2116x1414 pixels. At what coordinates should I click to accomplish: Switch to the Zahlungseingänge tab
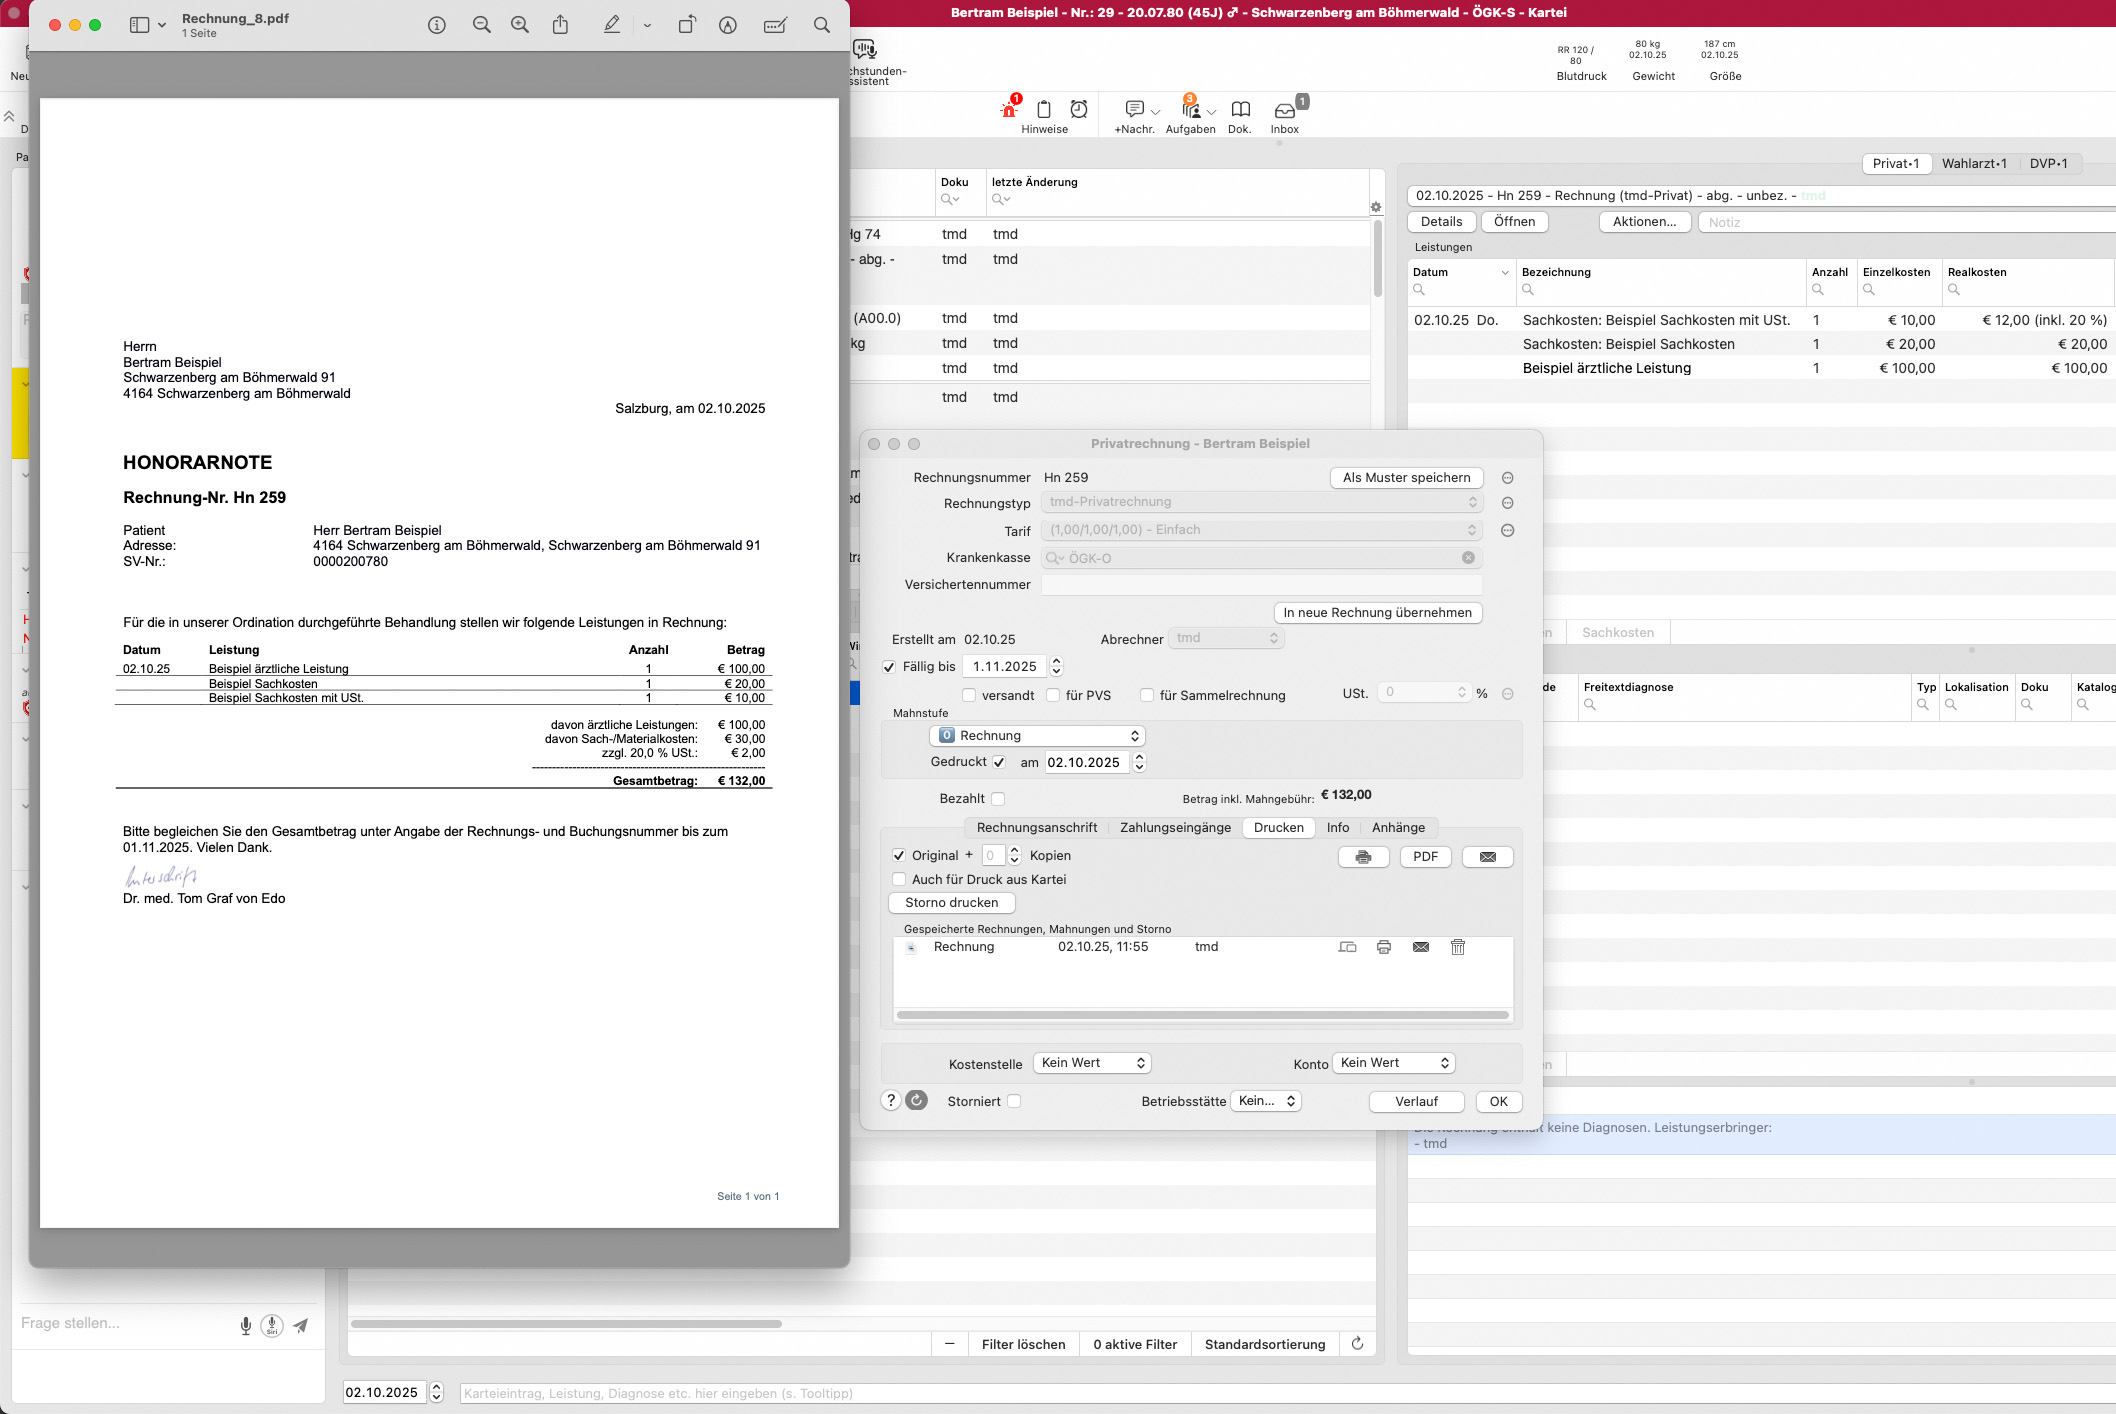[x=1175, y=828]
